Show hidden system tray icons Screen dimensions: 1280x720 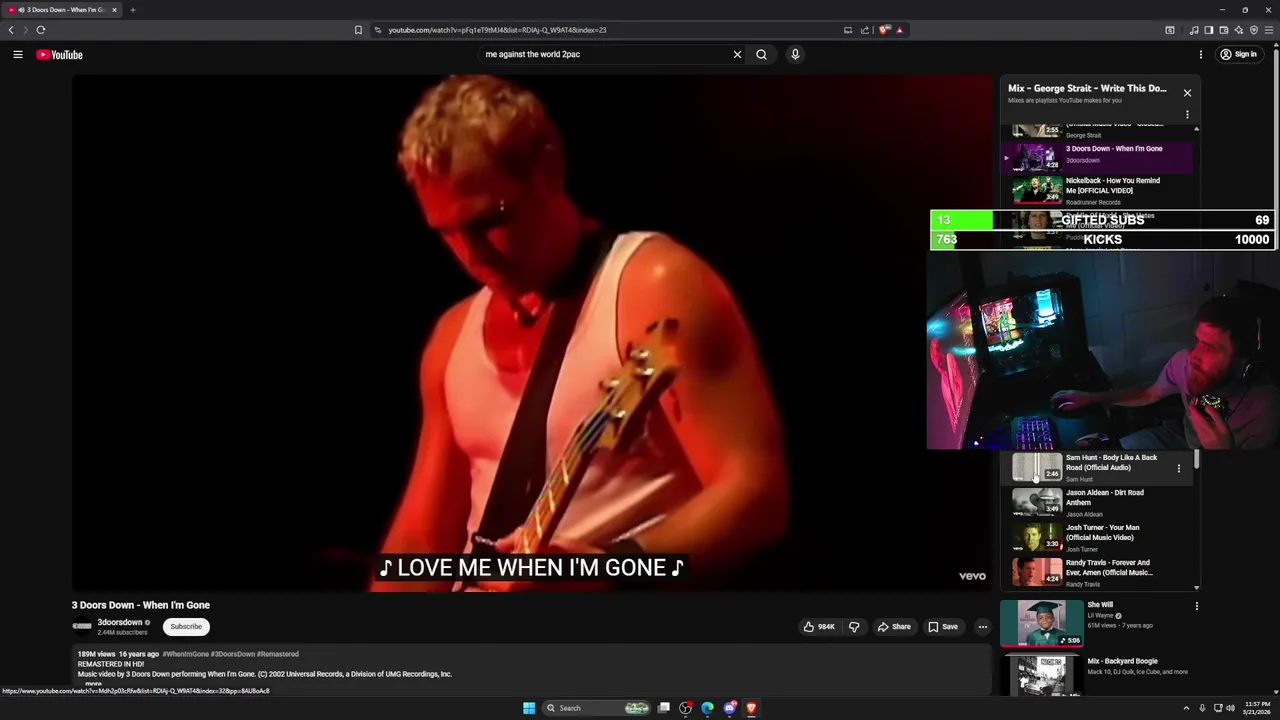pos(1186,708)
